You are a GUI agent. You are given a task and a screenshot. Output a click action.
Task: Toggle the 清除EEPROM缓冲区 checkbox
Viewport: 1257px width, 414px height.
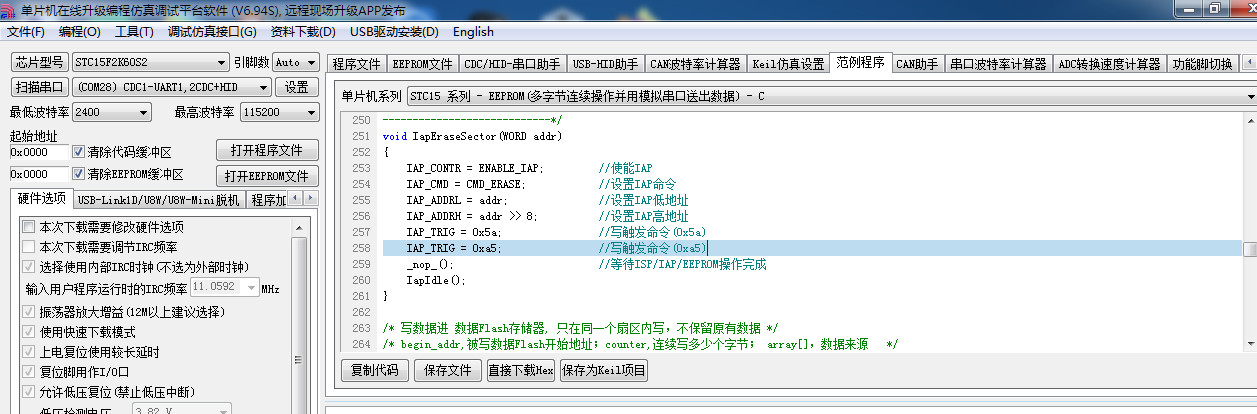[x=80, y=174]
